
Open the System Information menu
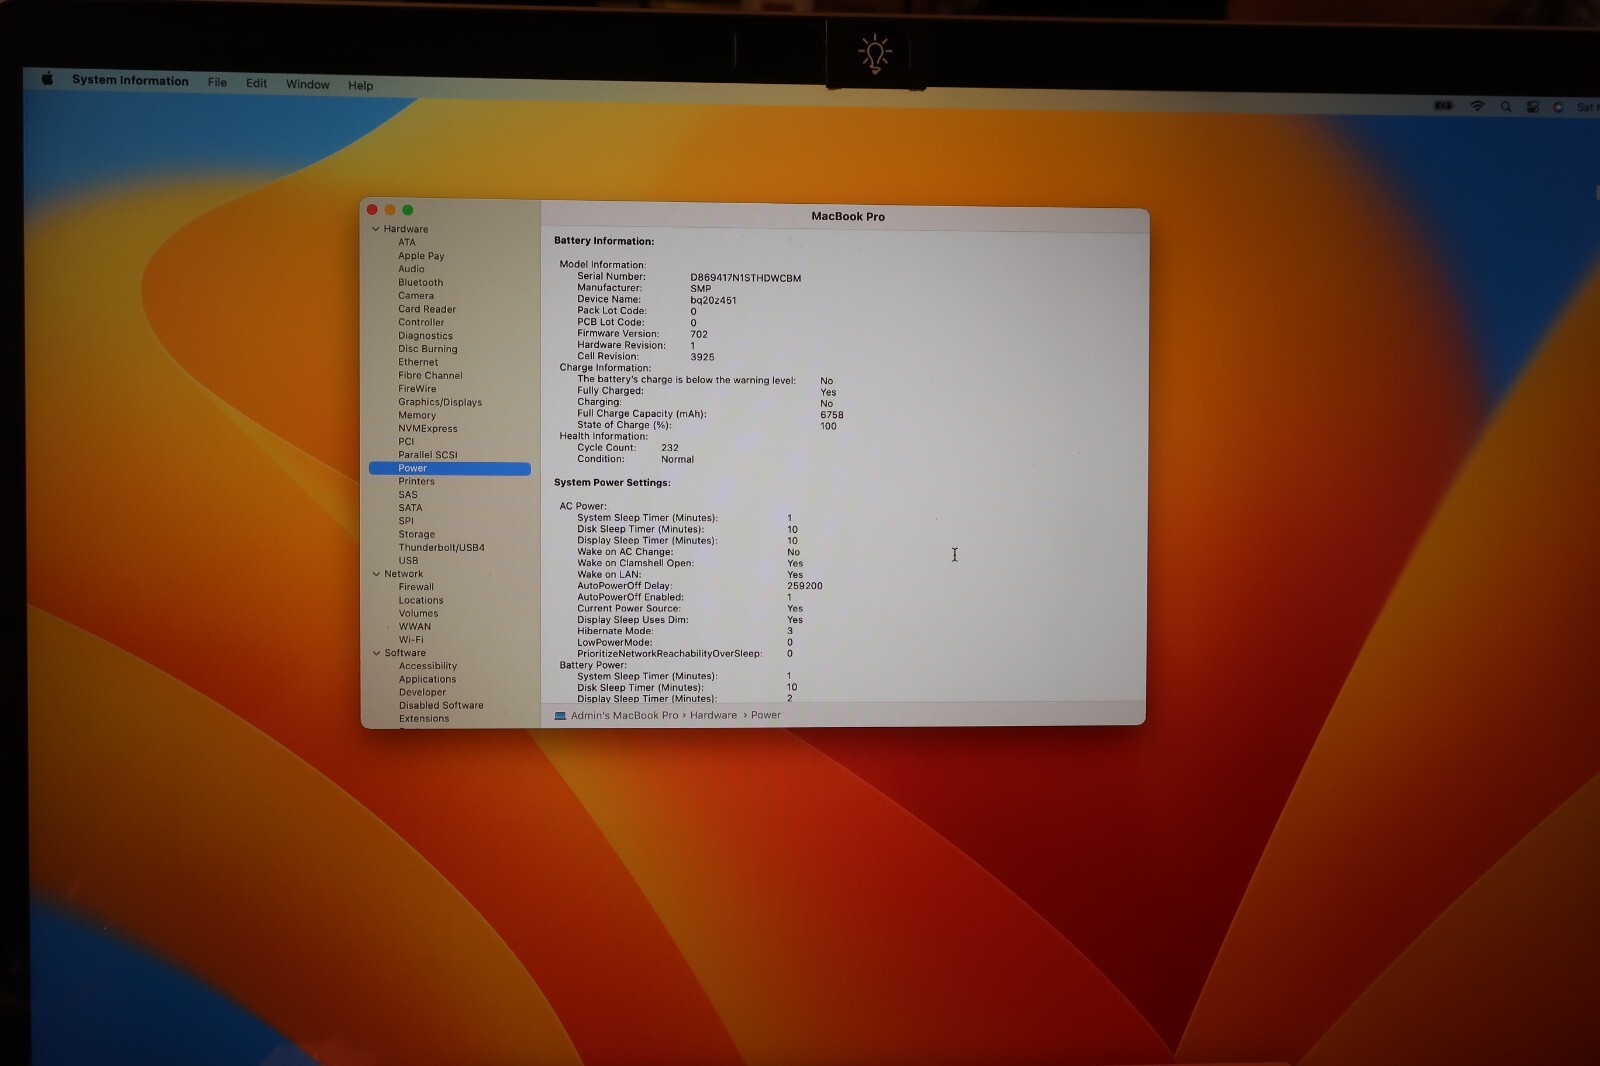point(130,81)
